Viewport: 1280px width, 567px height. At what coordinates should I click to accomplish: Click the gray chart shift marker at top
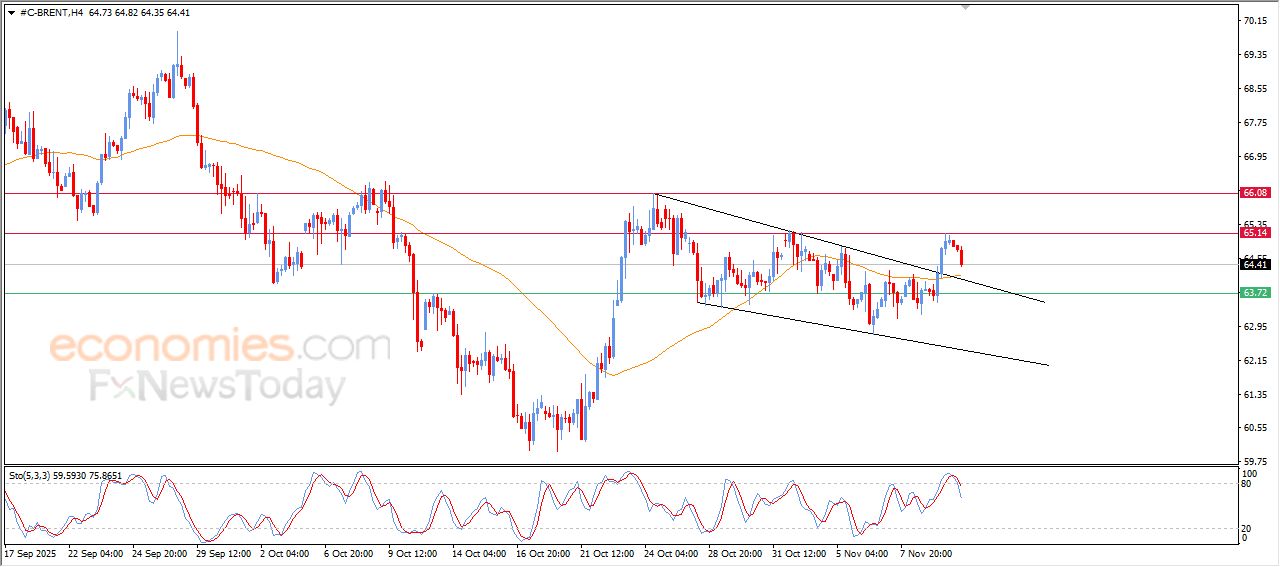point(964,7)
